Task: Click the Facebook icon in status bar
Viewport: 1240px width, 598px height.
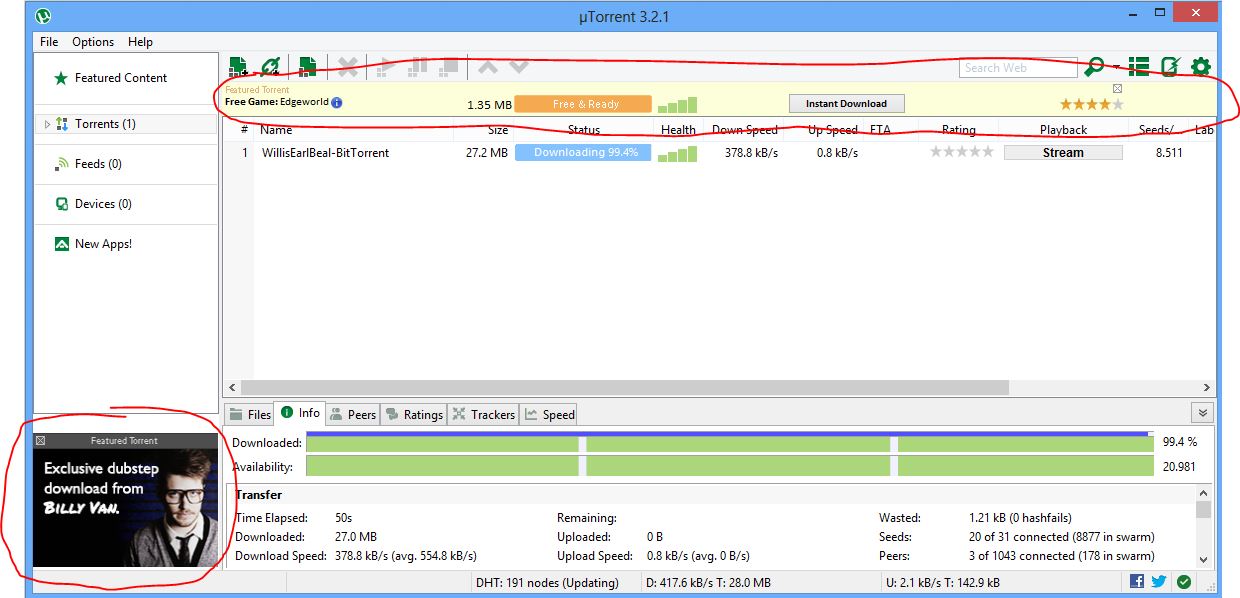Action: pyautogui.click(x=1137, y=582)
